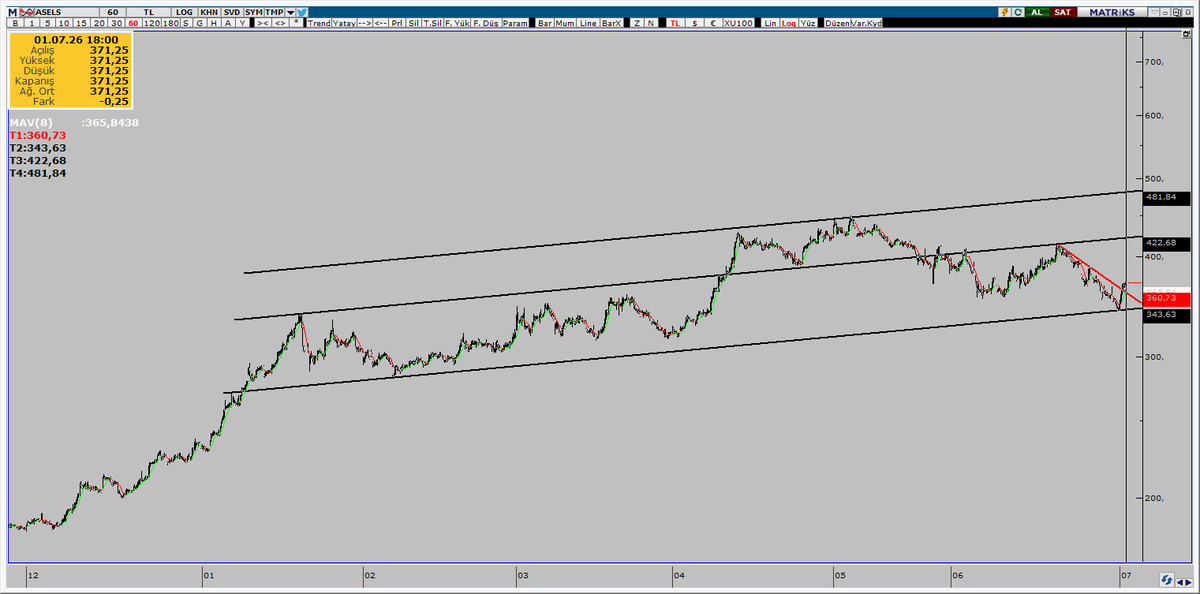1200x594 pixels.
Task: Click the SVD button
Action: (x=232, y=11)
